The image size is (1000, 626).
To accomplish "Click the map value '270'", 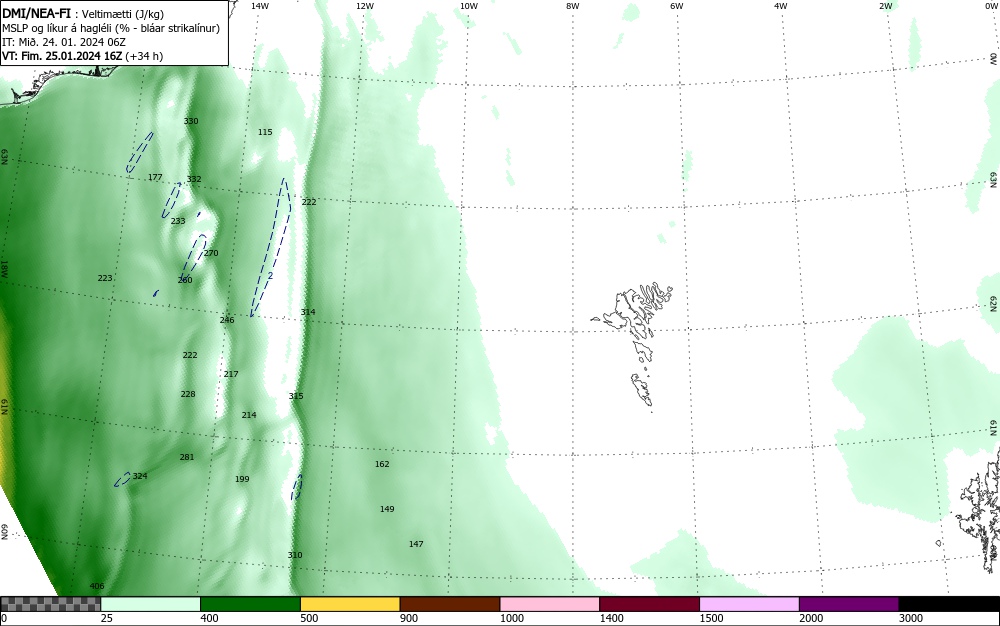I will (x=211, y=253).
